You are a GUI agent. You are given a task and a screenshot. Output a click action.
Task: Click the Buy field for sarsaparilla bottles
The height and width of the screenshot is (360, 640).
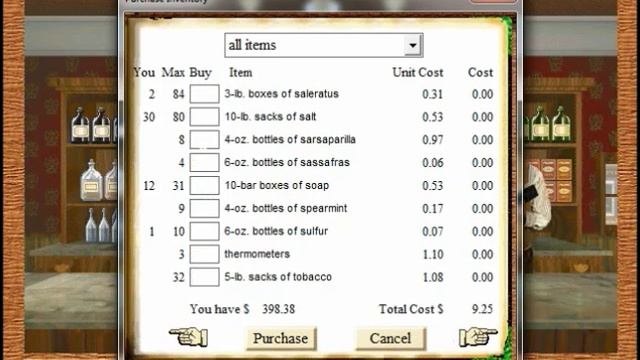tap(204, 140)
